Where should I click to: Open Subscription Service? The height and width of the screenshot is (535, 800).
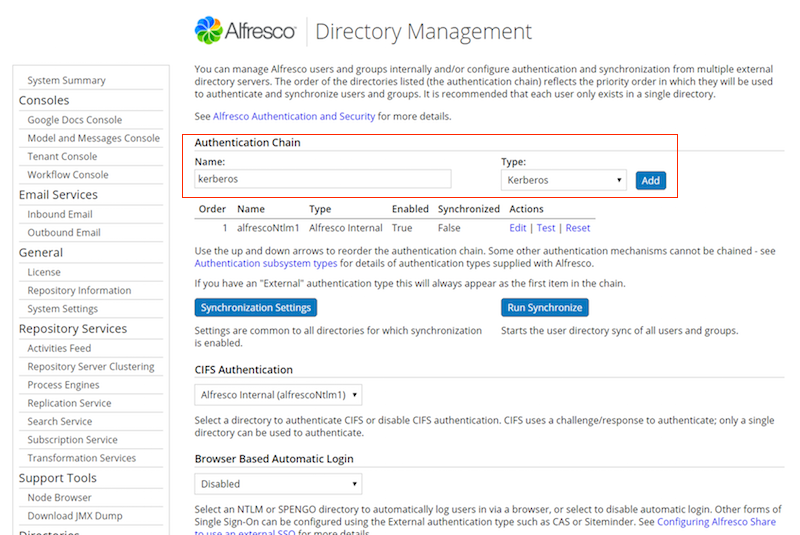72,440
